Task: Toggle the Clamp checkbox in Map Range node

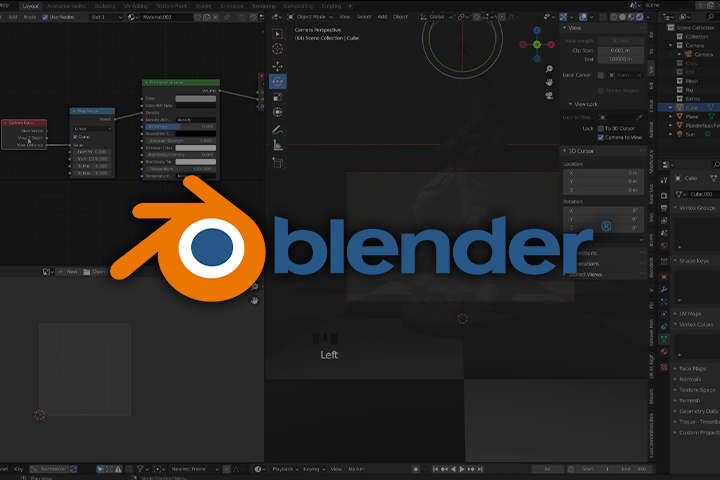Action: click(75, 137)
